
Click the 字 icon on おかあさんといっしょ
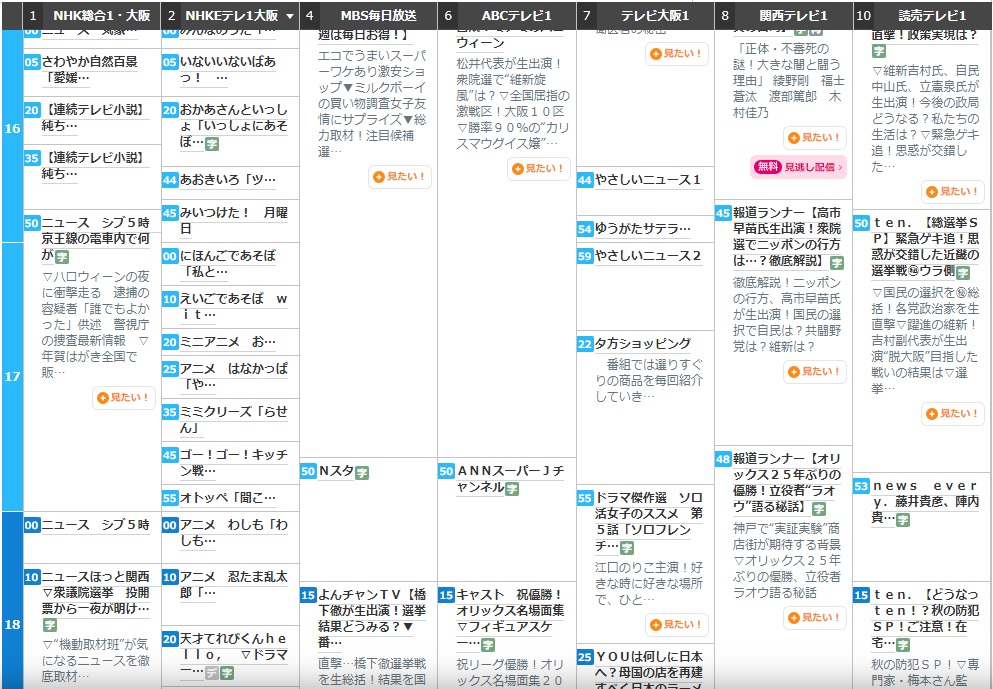point(212,144)
